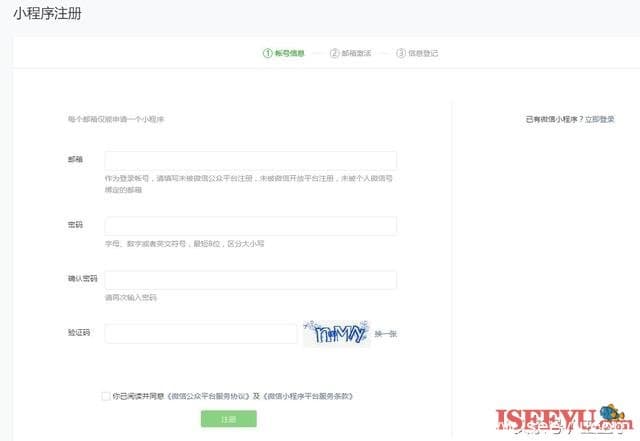Open the 微信小程序平台服务条款 link
The height and width of the screenshot is (441, 640).
308,396
